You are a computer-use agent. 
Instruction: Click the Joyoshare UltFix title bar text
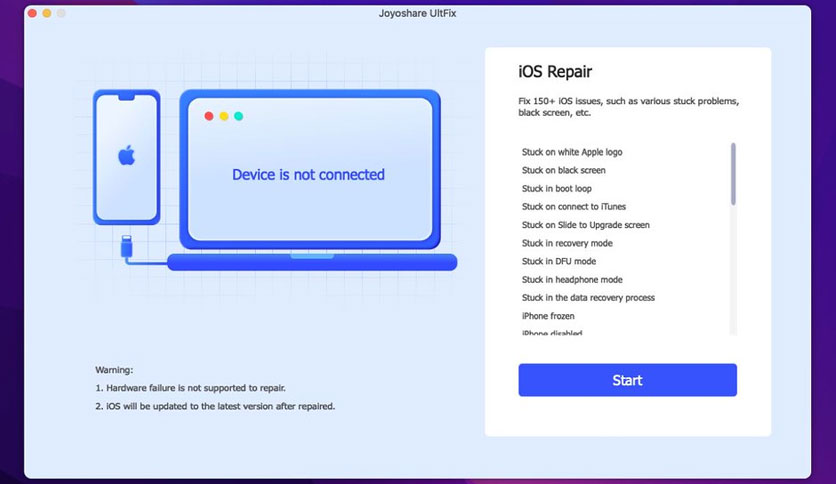(417, 13)
